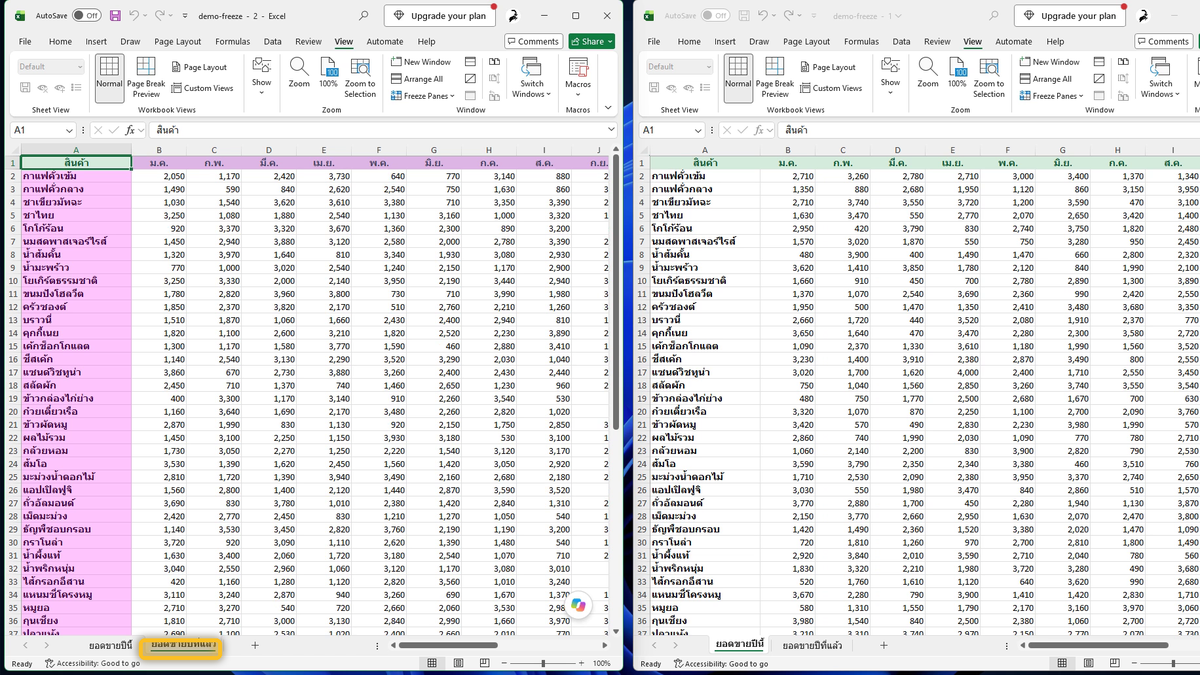Click Redo arrow in left Excel window
The height and width of the screenshot is (675, 1200).
[162, 16]
